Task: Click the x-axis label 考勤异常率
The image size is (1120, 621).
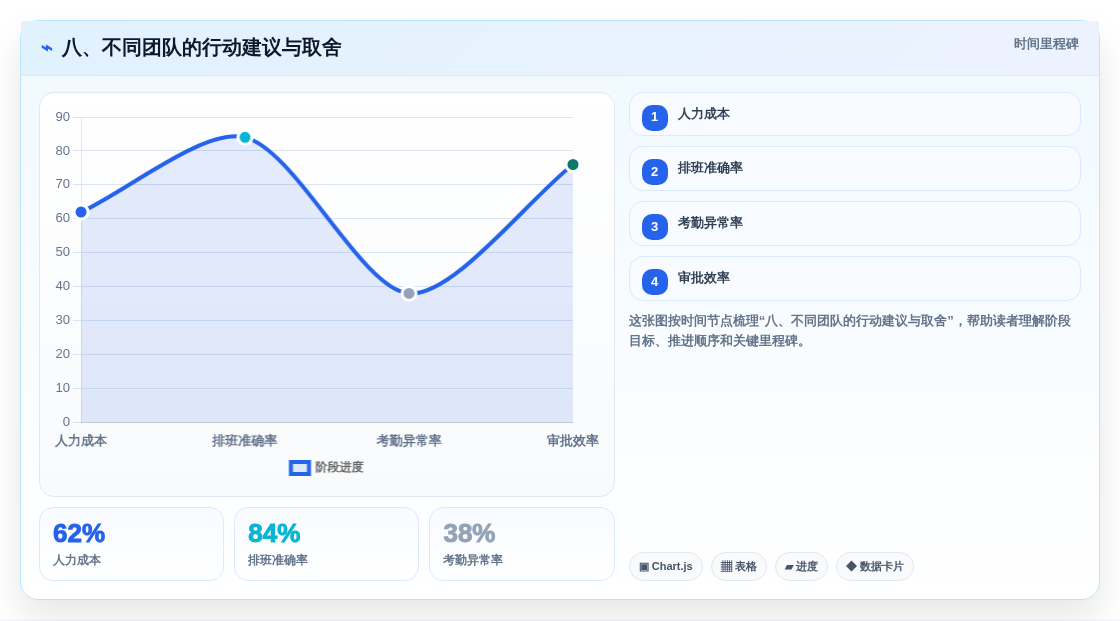Action: pos(409,441)
